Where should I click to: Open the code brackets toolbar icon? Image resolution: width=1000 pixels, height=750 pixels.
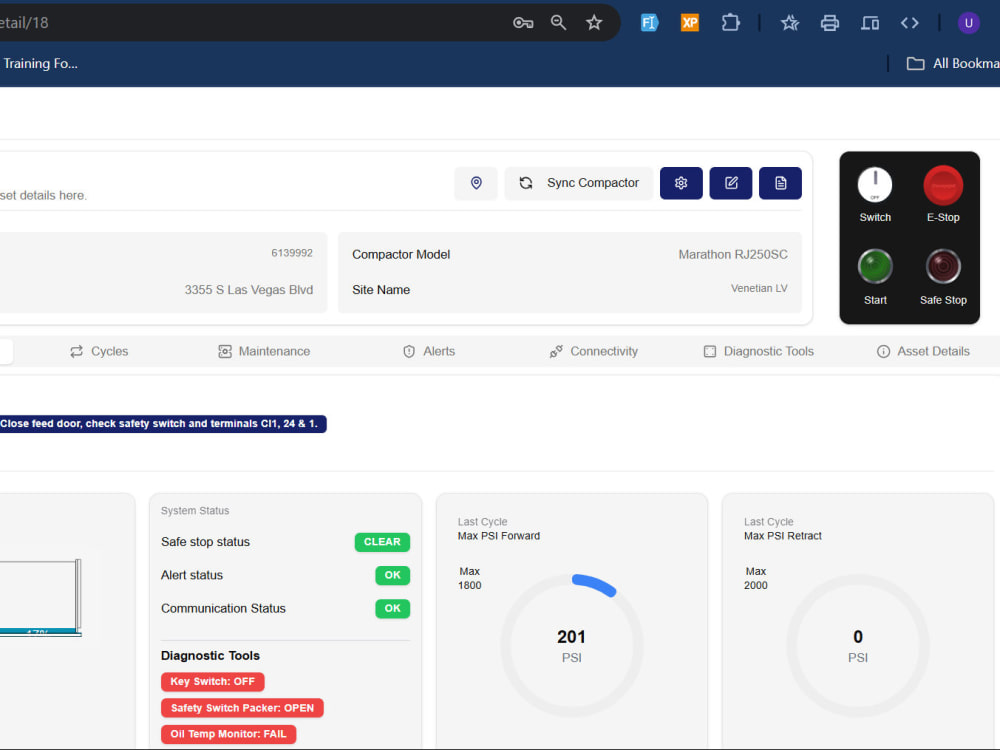tap(909, 23)
